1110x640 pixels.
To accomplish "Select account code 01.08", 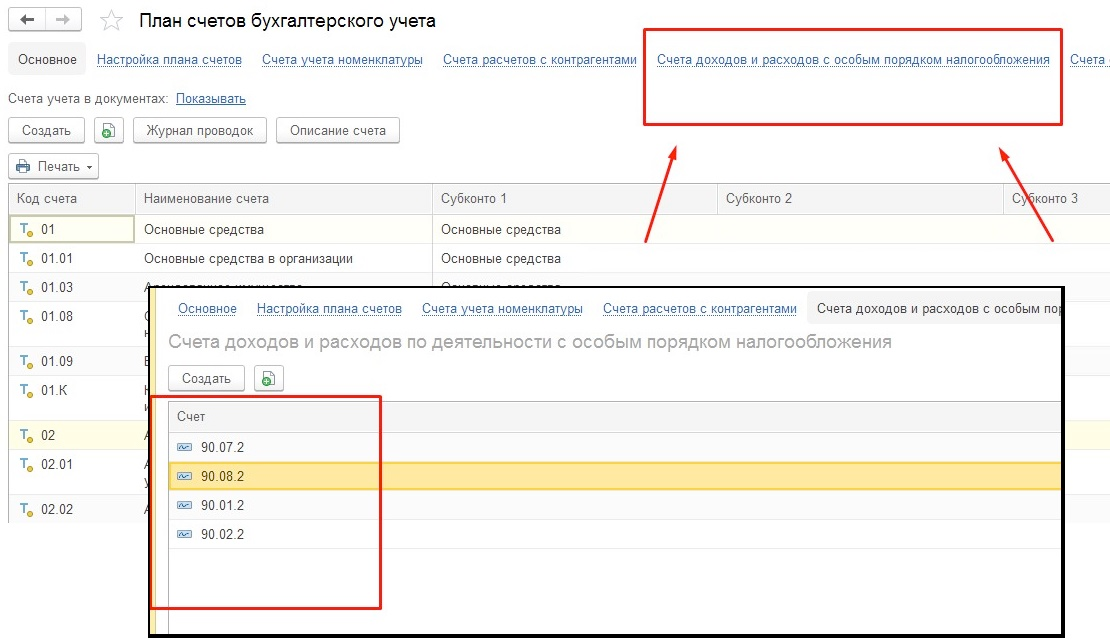I will [57, 316].
